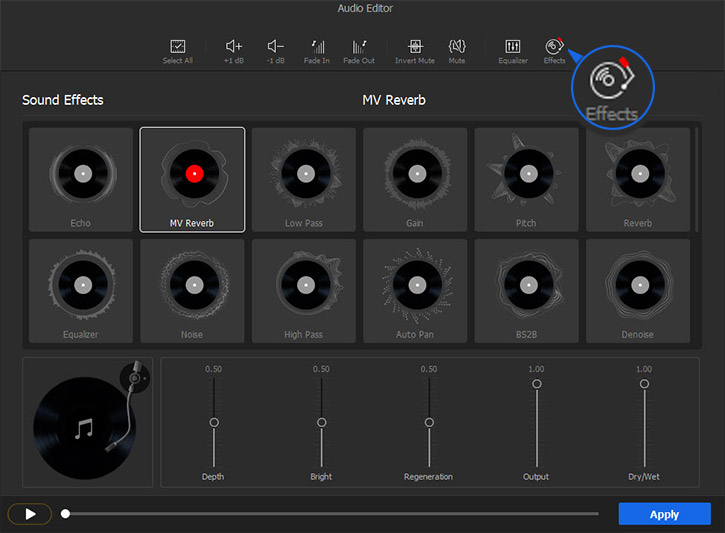Increase volume with +1 dB icon
The height and width of the screenshot is (533, 725).
pyautogui.click(x=234, y=47)
